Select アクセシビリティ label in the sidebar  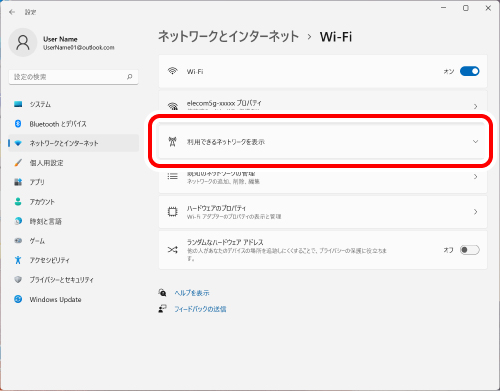click(x=49, y=260)
